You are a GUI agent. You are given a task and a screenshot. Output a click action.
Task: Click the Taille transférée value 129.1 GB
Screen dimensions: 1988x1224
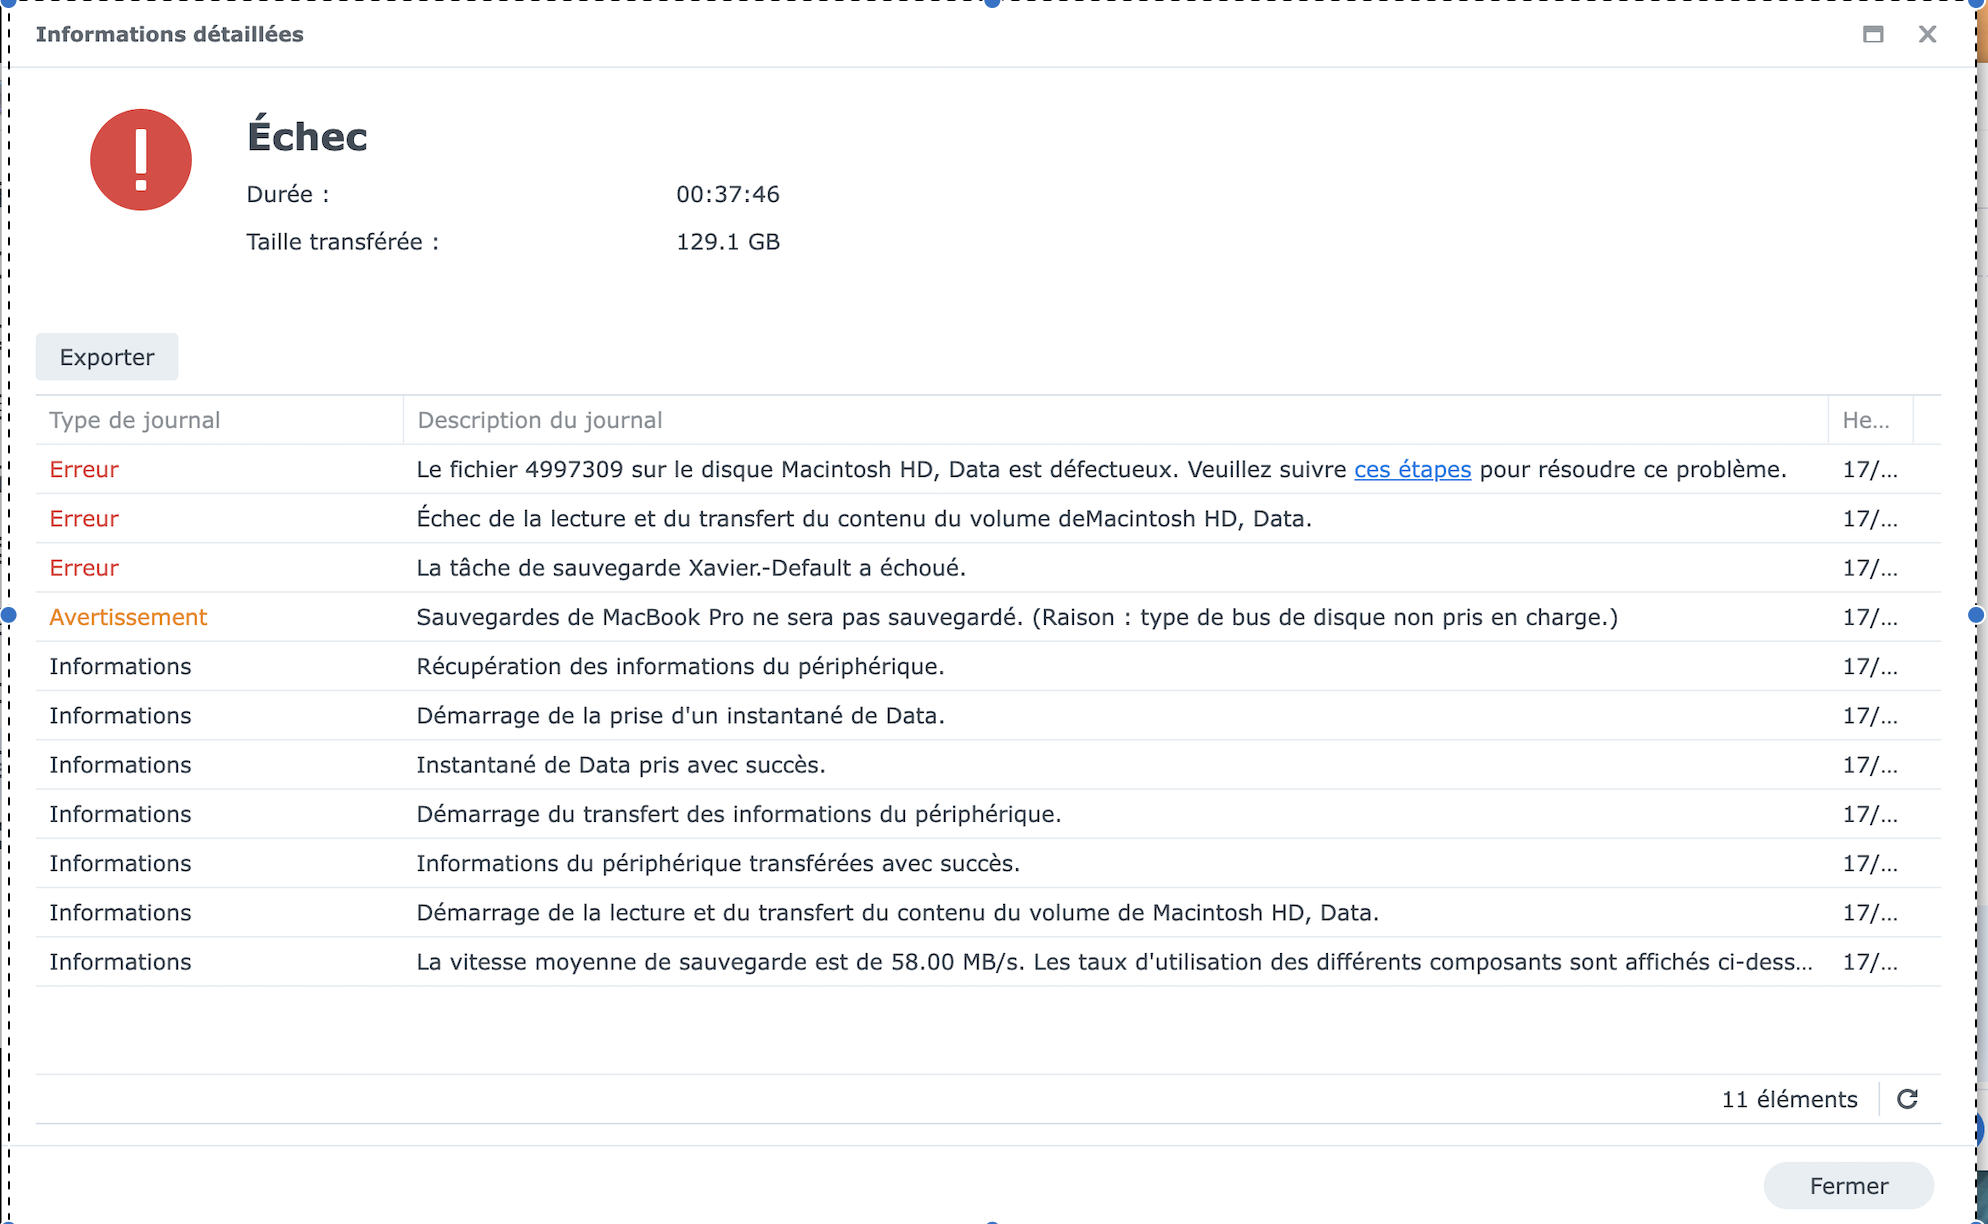(x=727, y=242)
